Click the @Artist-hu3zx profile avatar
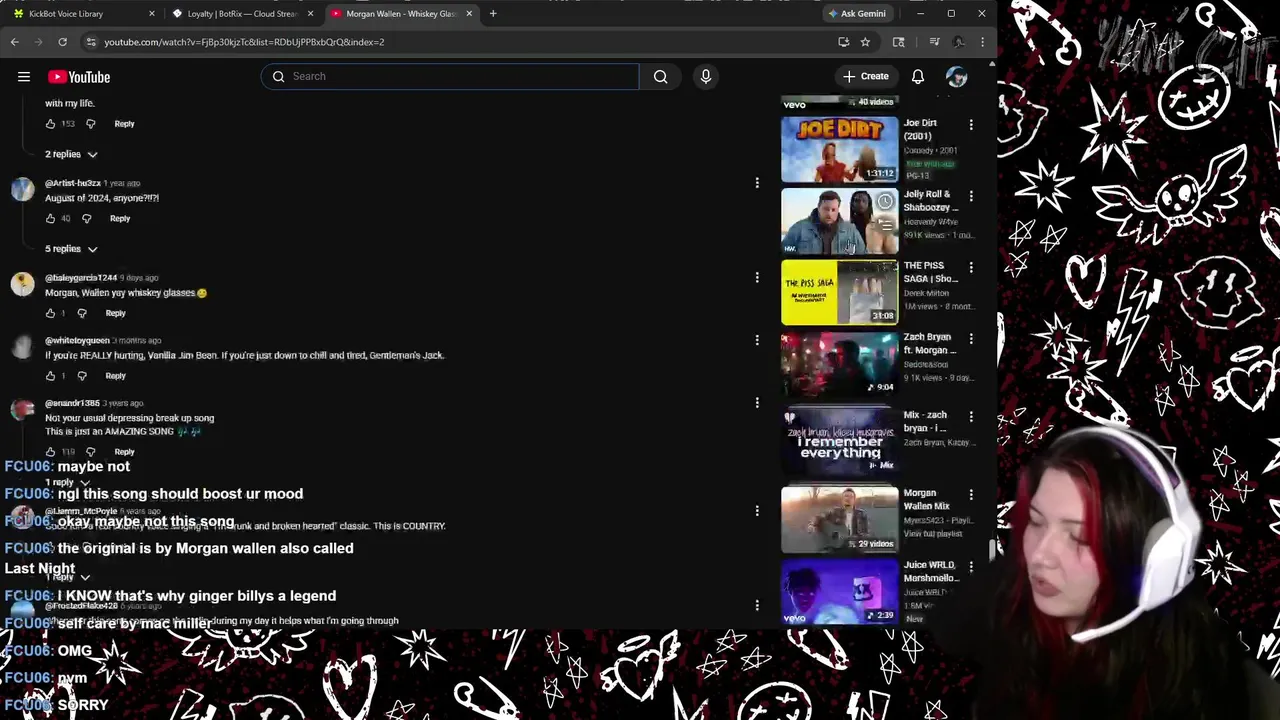Screen dimensions: 1280x720 click(x=22, y=190)
